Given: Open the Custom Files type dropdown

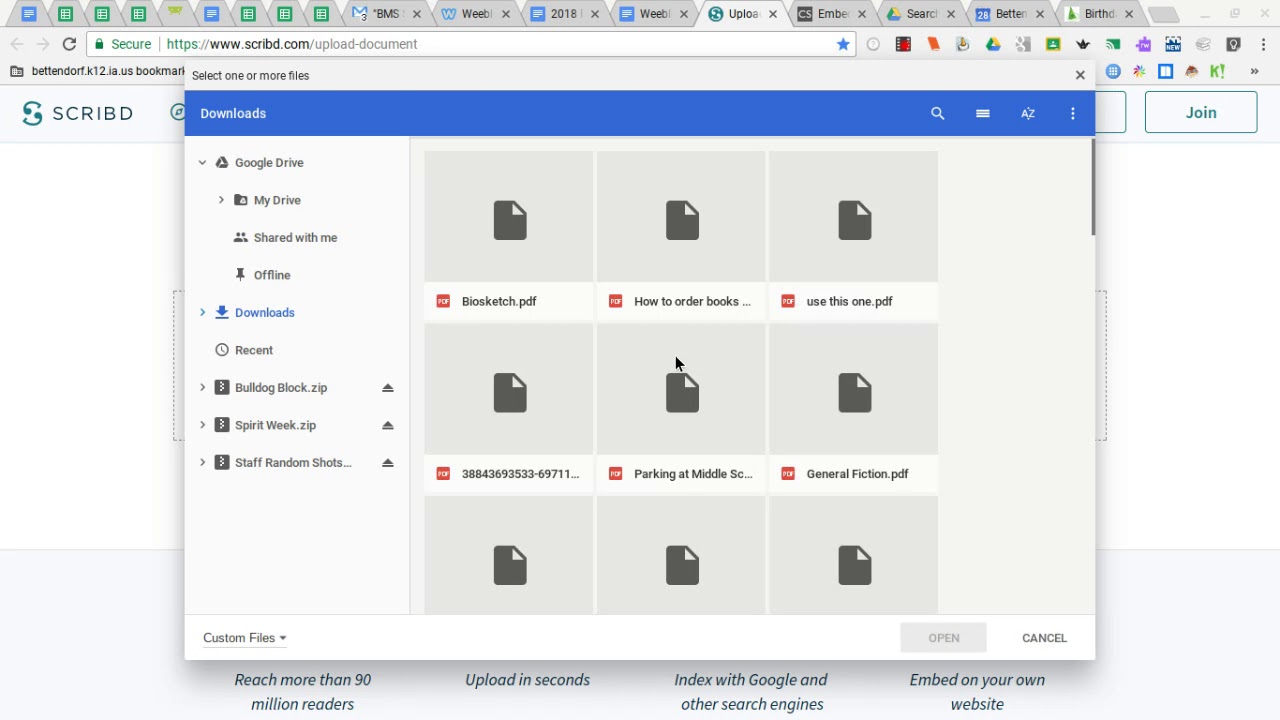Looking at the screenshot, I should (244, 638).
